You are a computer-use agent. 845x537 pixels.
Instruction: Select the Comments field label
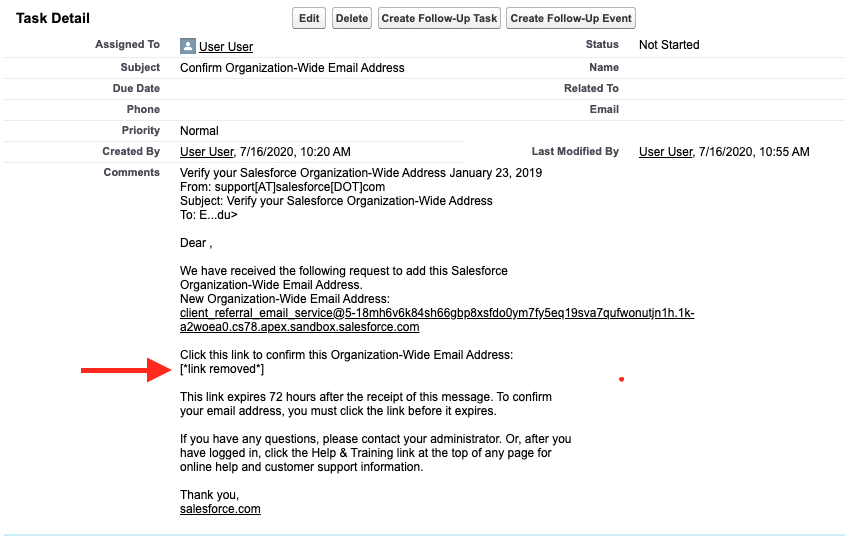click(x=131, y=173)
